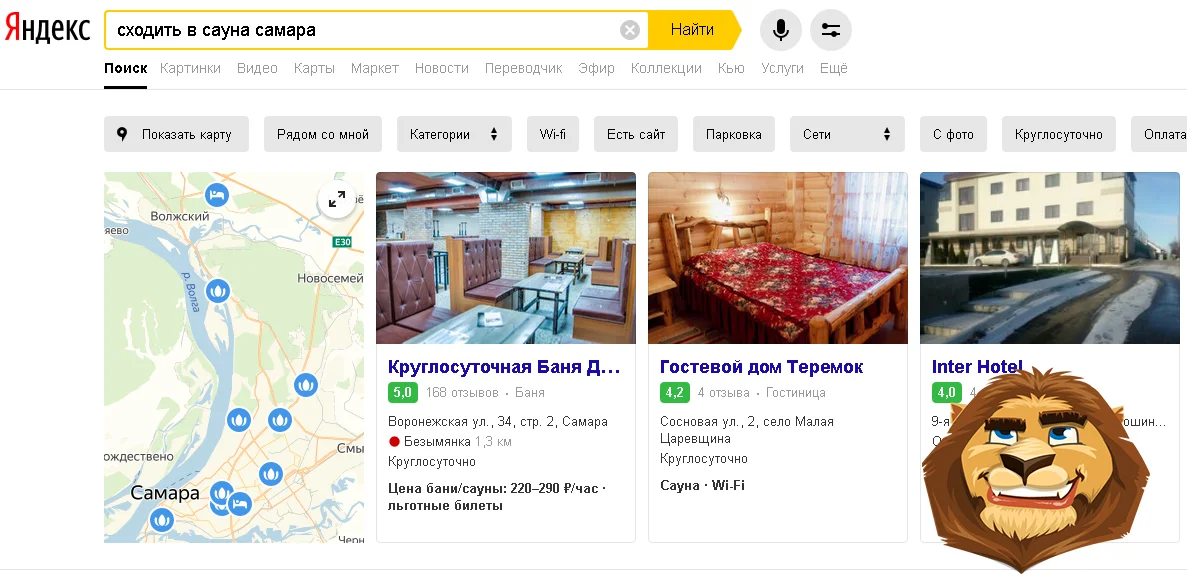
Task: Open the Круглосуточная Баня Д… link
Action: pos(504,367)
